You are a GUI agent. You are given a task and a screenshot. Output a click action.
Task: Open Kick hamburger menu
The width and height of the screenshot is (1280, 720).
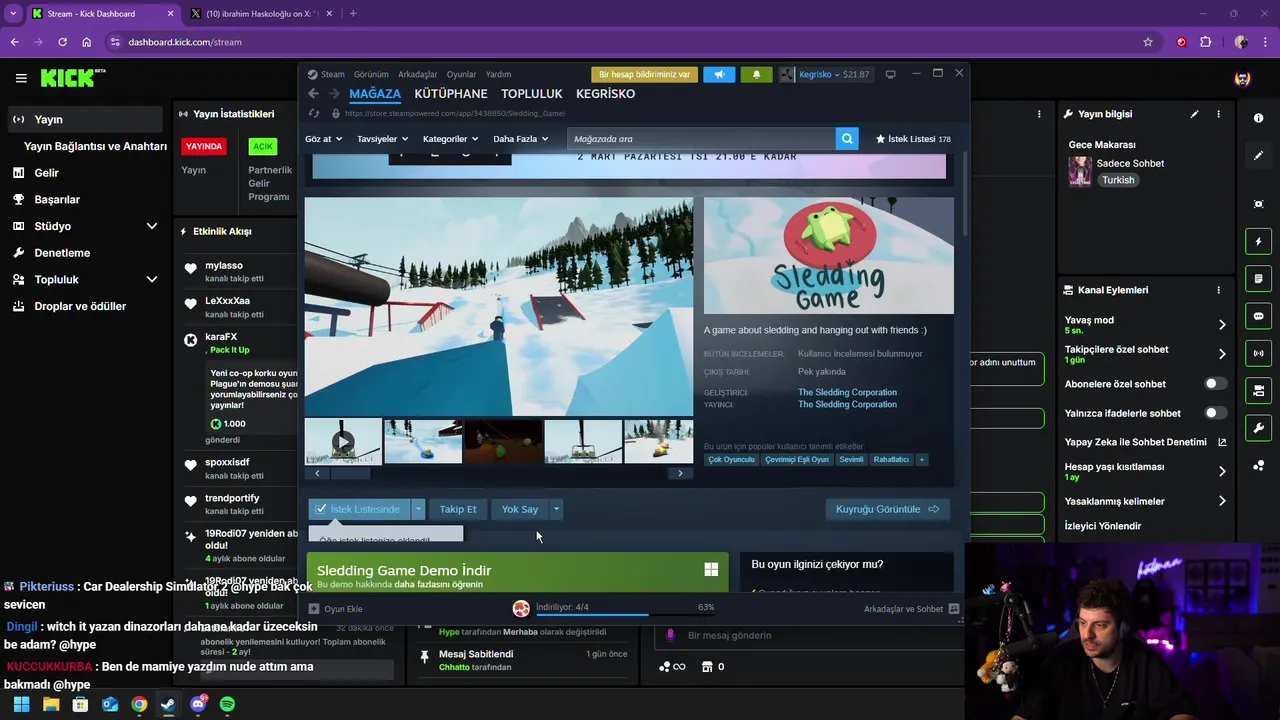21,78
